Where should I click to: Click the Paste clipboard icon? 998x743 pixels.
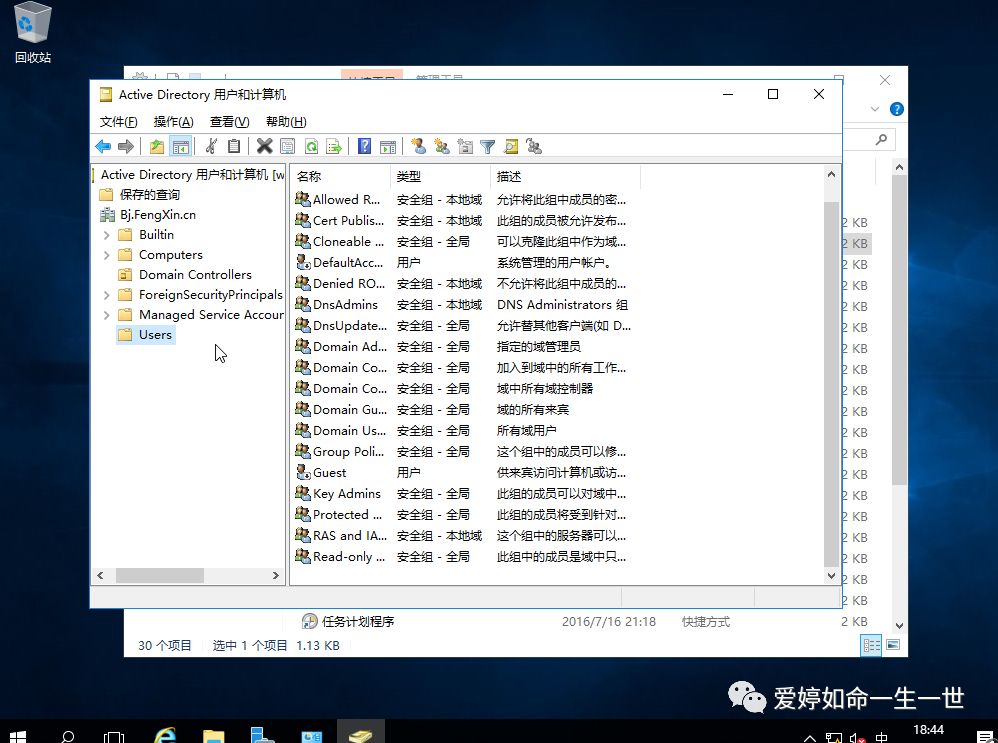tap(234, 146)
